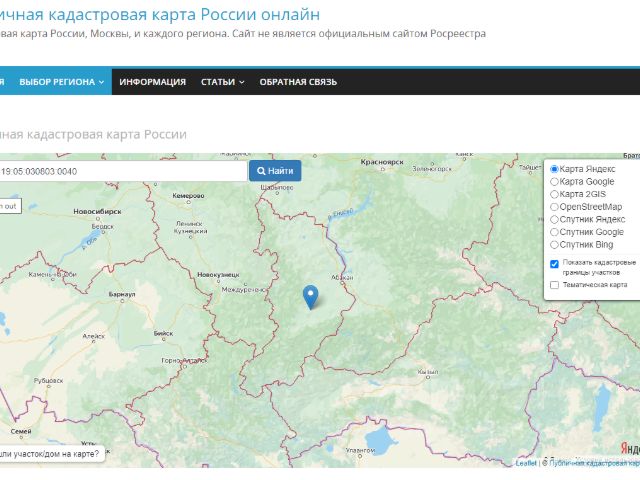Click the zoom out map button
This screenshot has height=480, width=640.
(10, 206)
